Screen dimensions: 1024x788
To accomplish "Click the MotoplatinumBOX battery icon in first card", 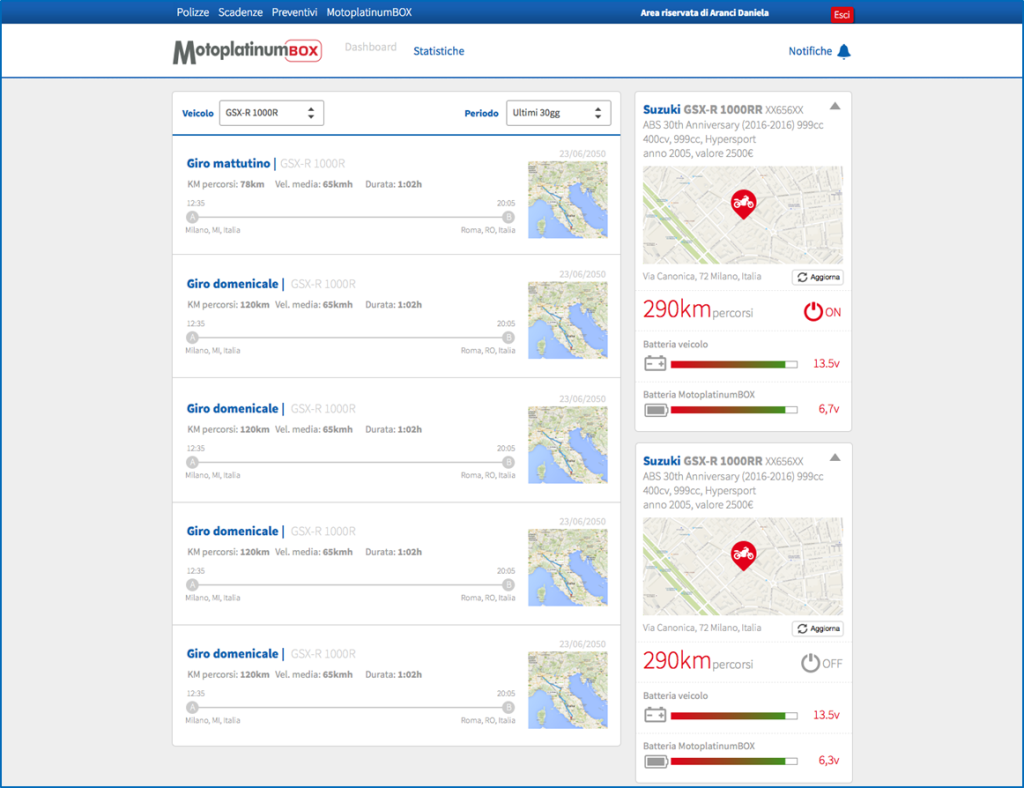I will pos(655,409).
